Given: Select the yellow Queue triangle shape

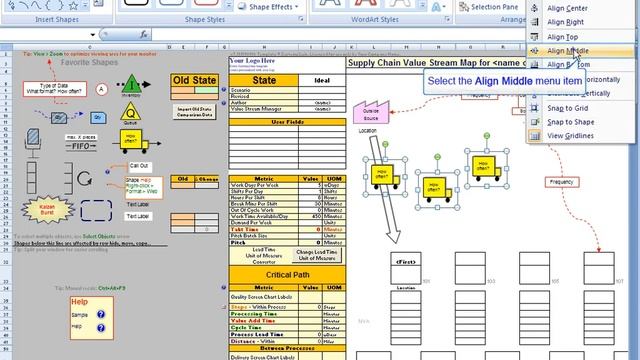Looking at the screenshot, I should 131,111.
